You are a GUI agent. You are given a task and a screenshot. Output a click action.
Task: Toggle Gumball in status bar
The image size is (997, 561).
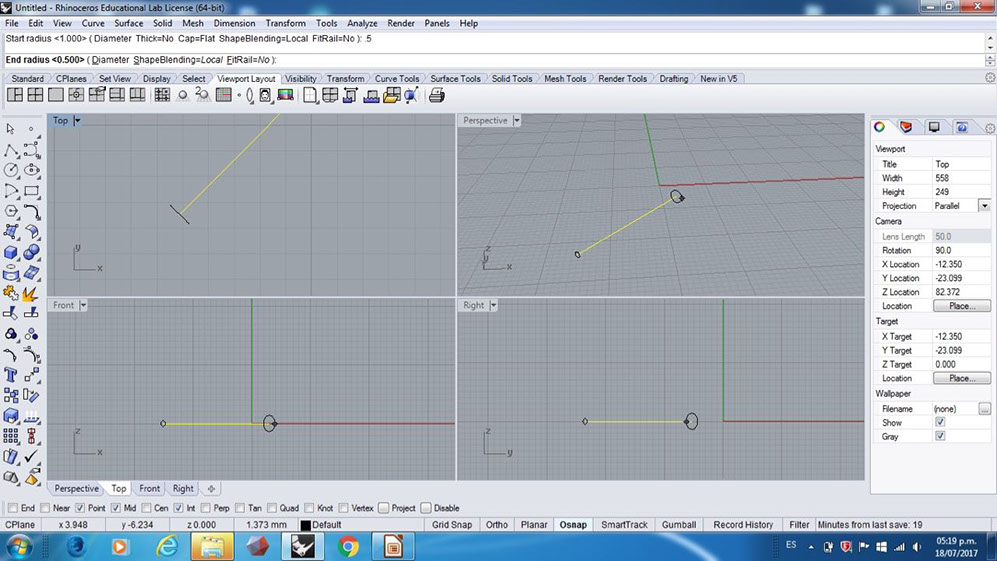679,525
